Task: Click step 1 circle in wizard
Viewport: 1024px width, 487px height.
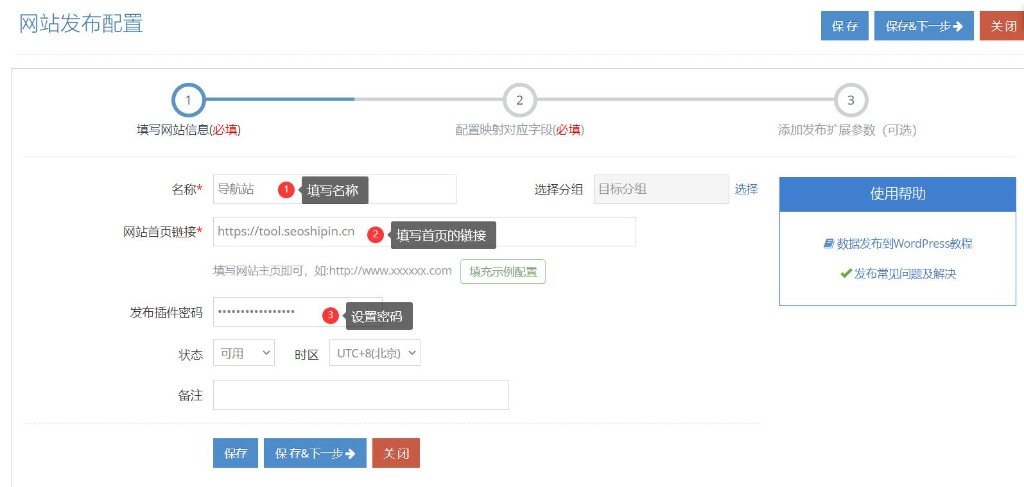Action: point(188,100)
